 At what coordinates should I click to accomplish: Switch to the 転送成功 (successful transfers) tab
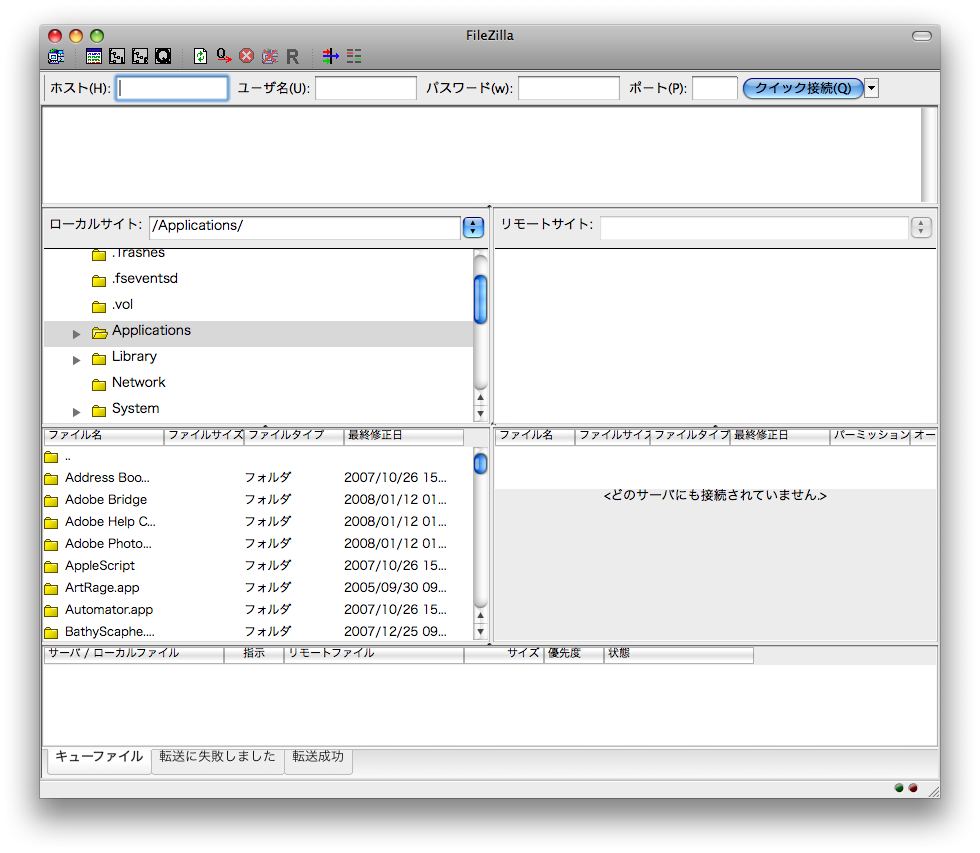(318, 759)
